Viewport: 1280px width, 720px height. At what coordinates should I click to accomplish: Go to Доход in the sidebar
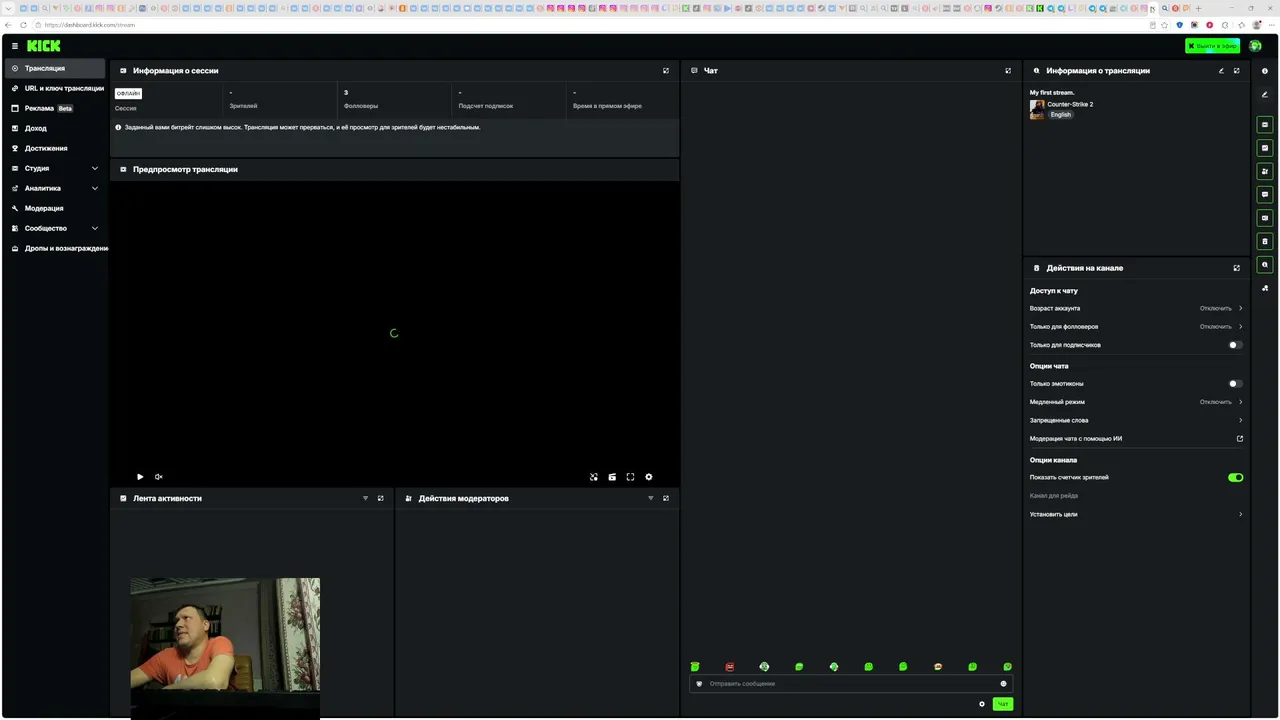click(x=55, y=128)
